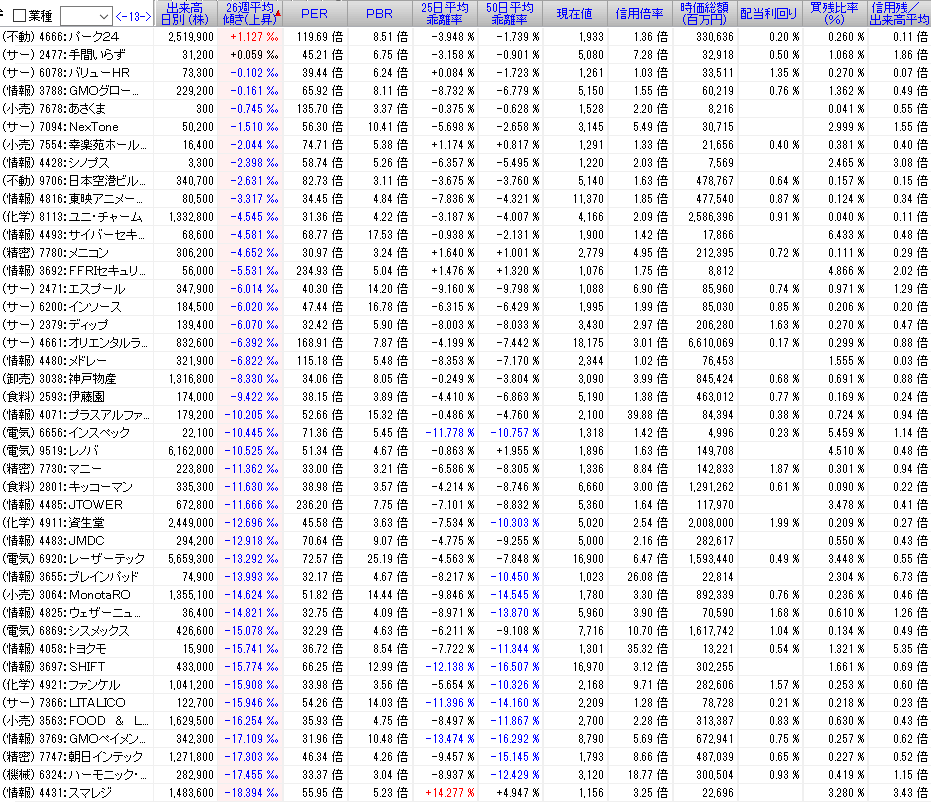Click the 配当利回り column header
Image resolution: width=931 pixels, height=802 pixels.
pyautogui.click(x=768, y=14)
